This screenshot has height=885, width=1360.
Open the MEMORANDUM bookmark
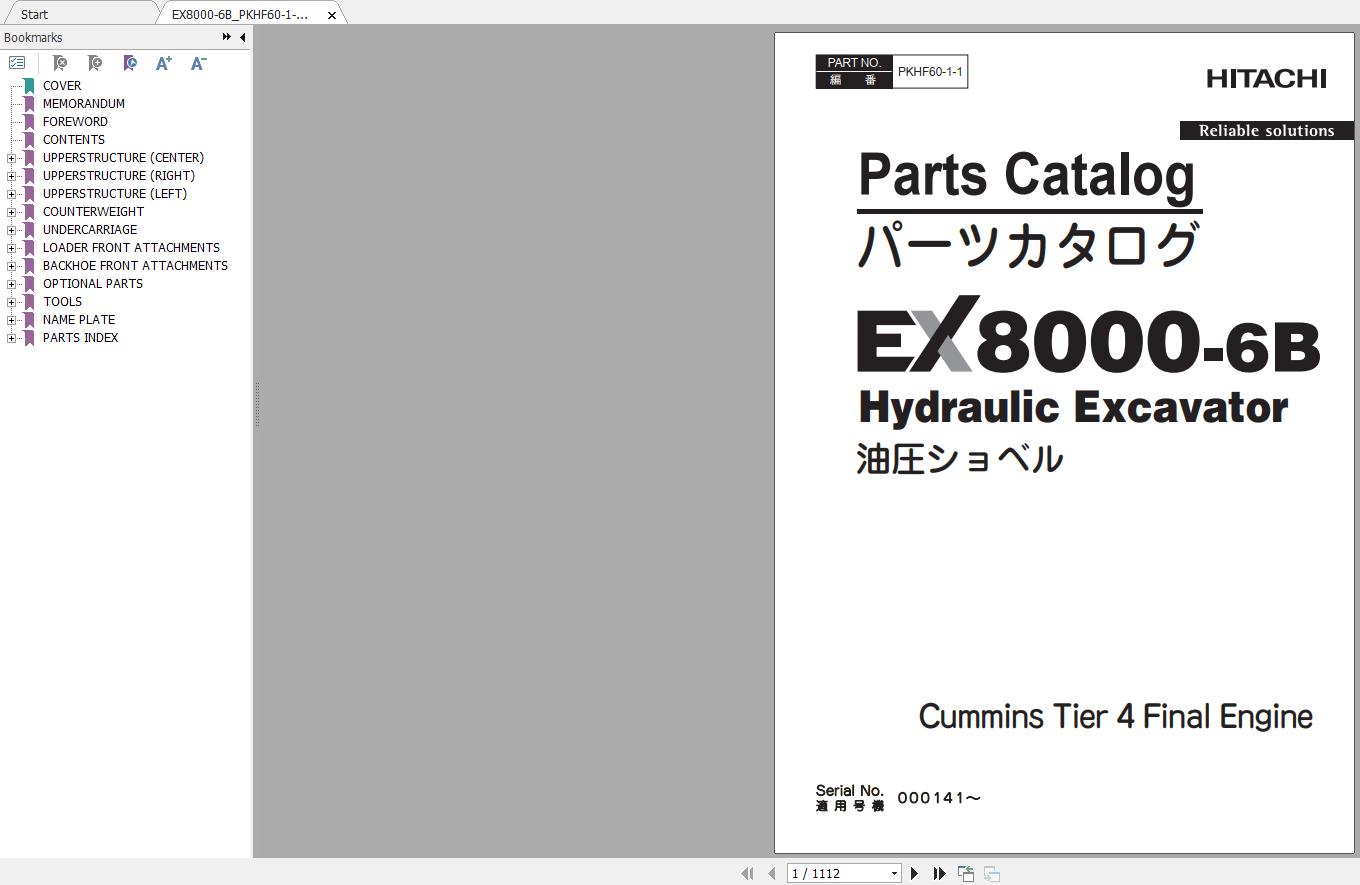point(84,104)
